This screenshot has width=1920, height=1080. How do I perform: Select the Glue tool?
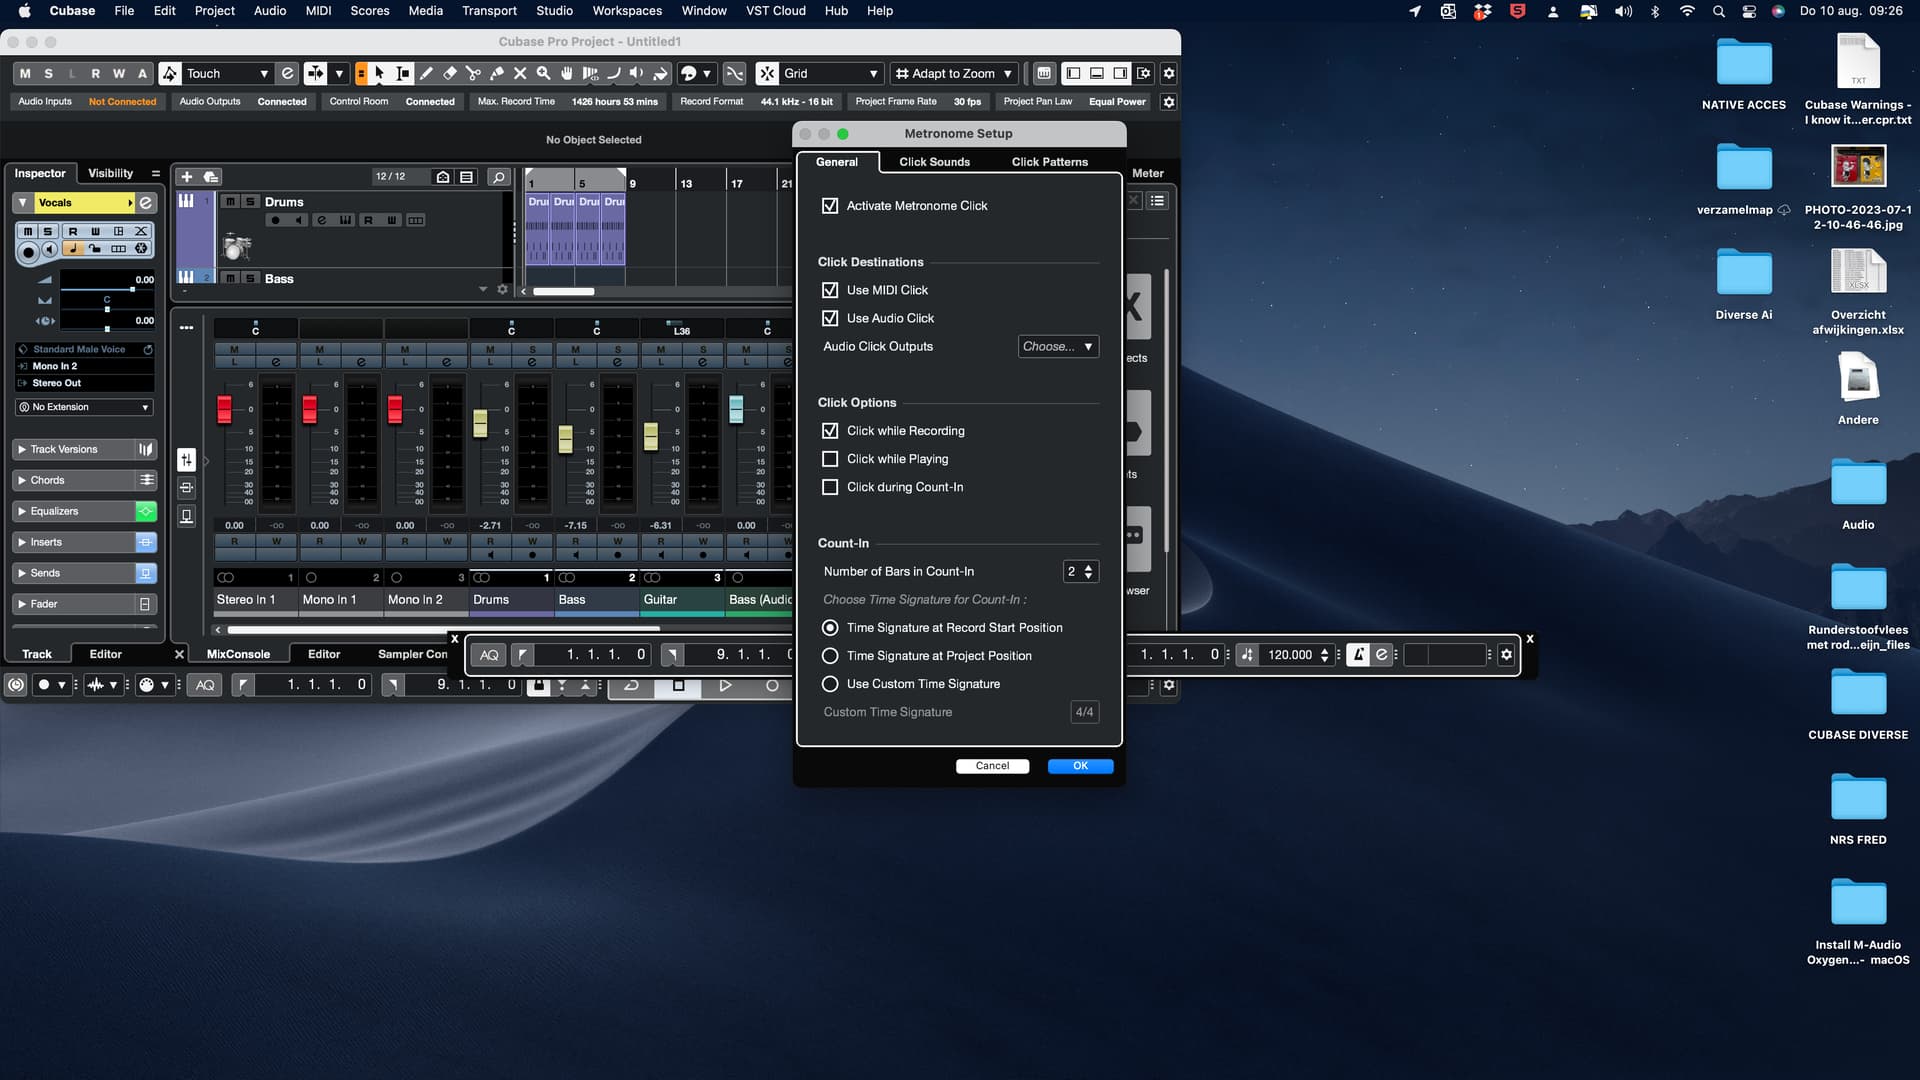[x=497, y=73]
